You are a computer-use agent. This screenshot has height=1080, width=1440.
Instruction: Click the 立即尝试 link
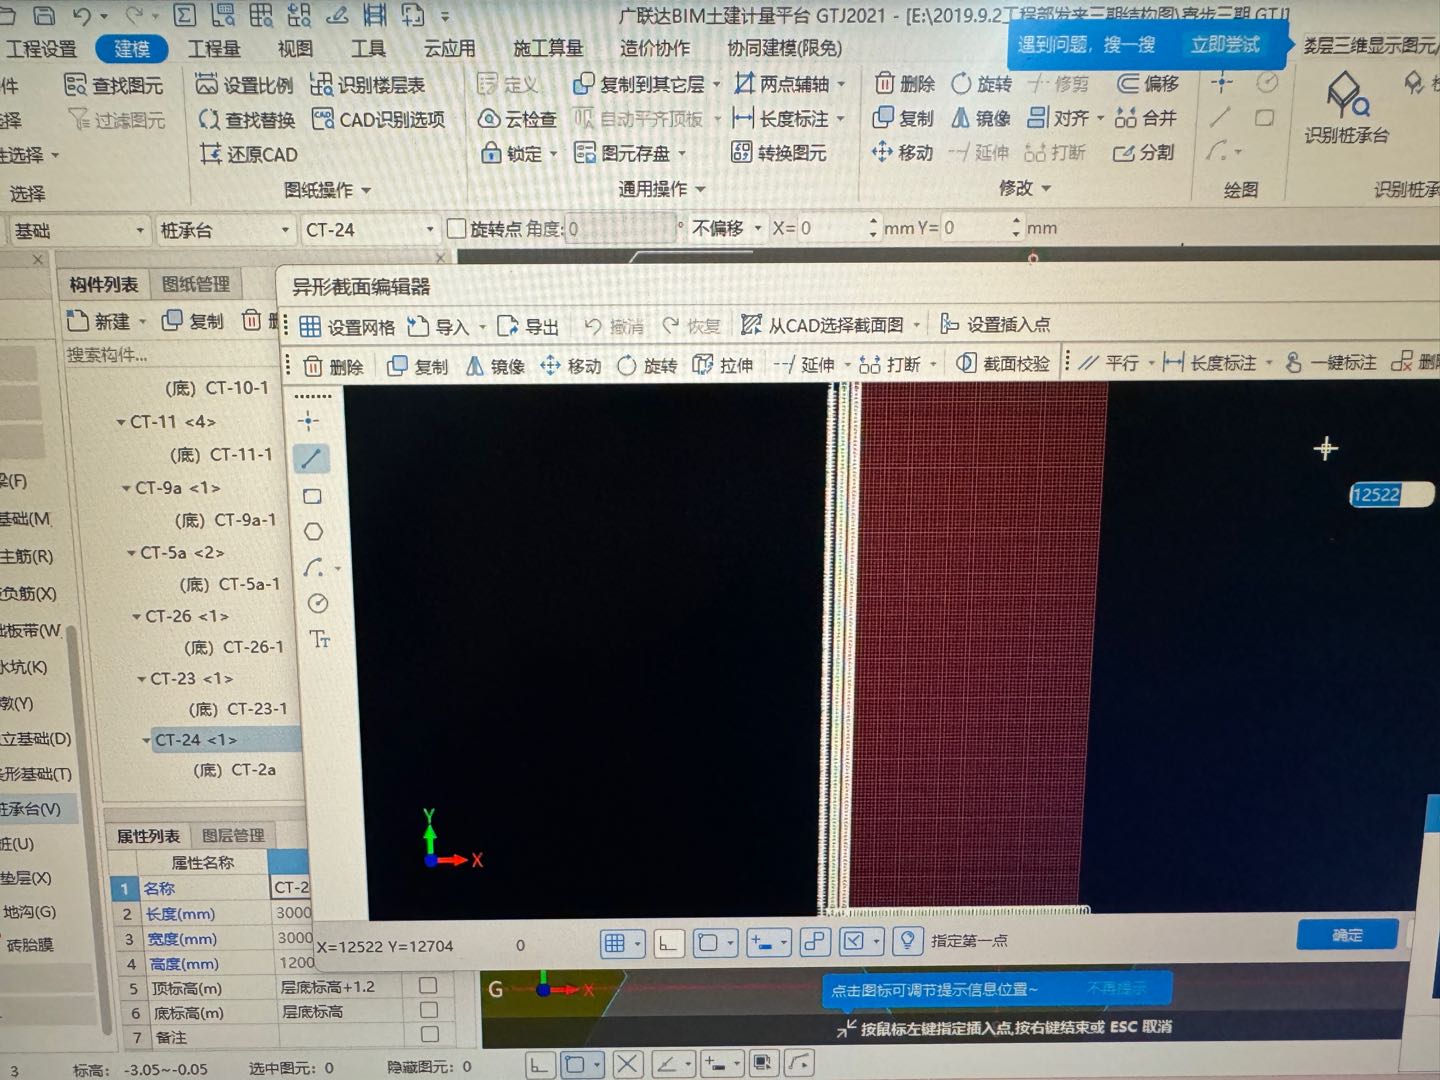(1225, 44)
